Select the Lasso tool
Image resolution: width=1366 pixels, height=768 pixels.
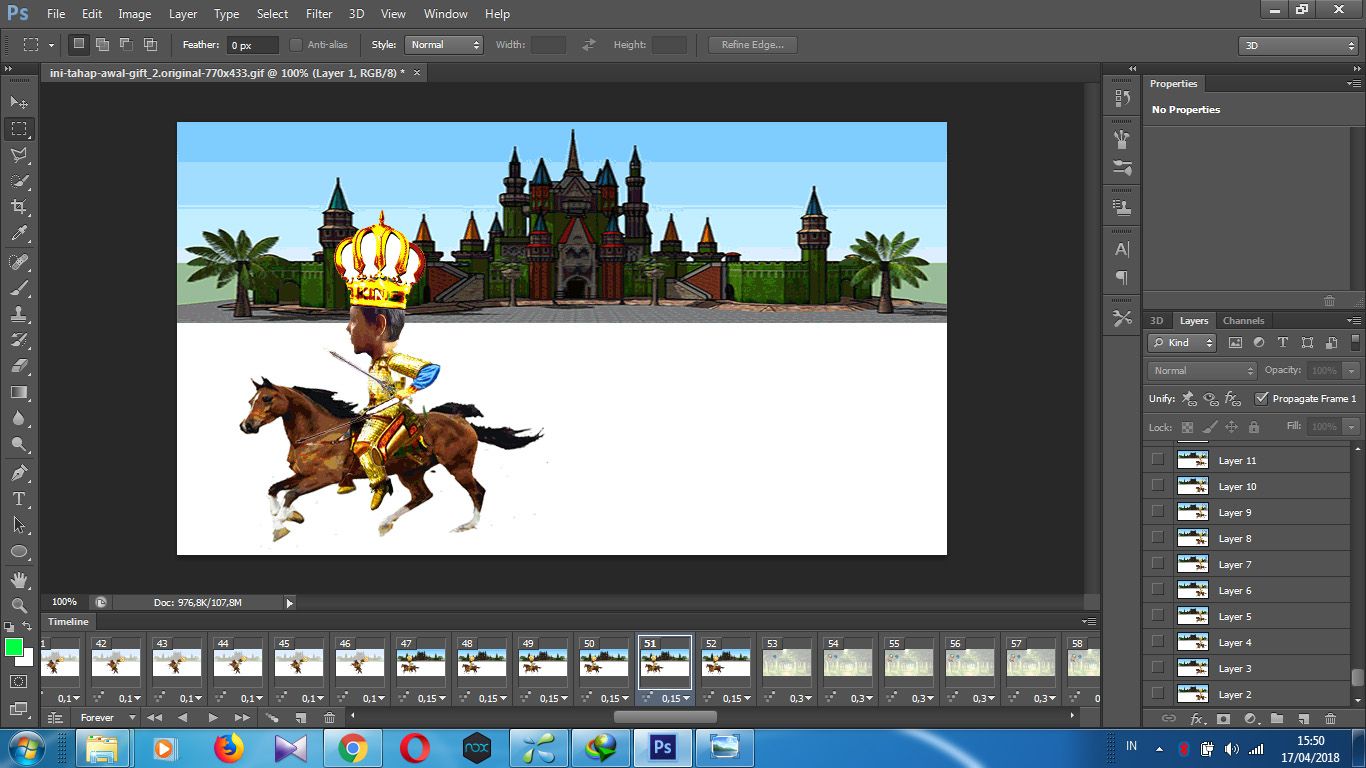19,155
